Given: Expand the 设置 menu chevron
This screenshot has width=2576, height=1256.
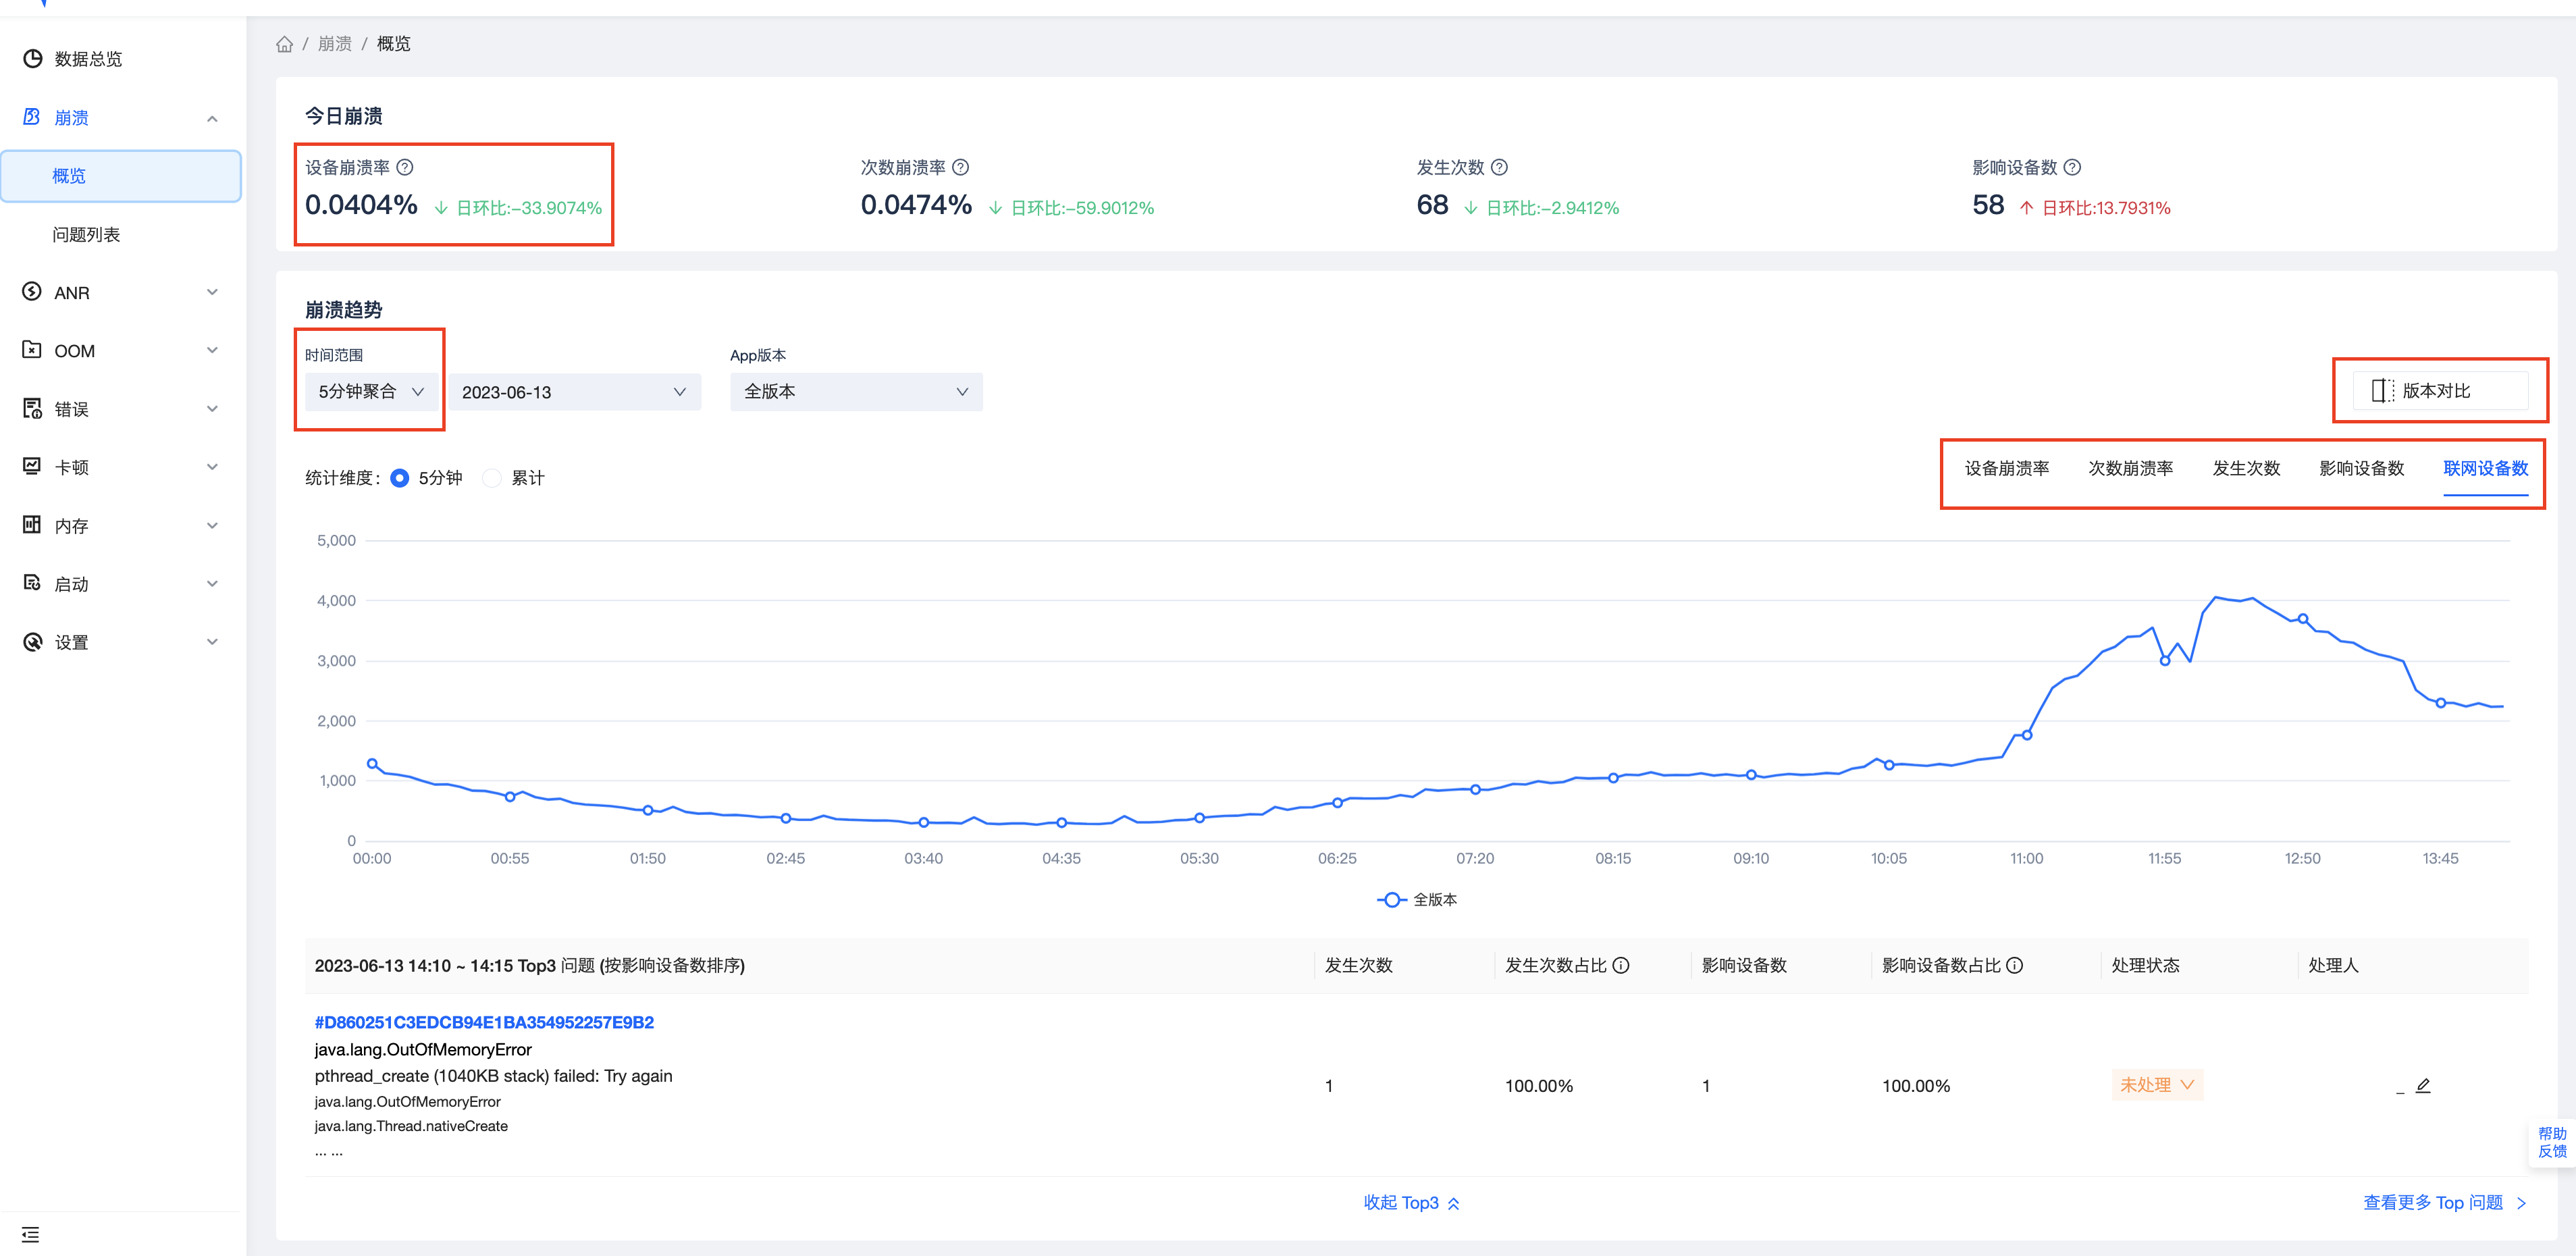Looking at the screenshot, I should click(x=212, y=642).
